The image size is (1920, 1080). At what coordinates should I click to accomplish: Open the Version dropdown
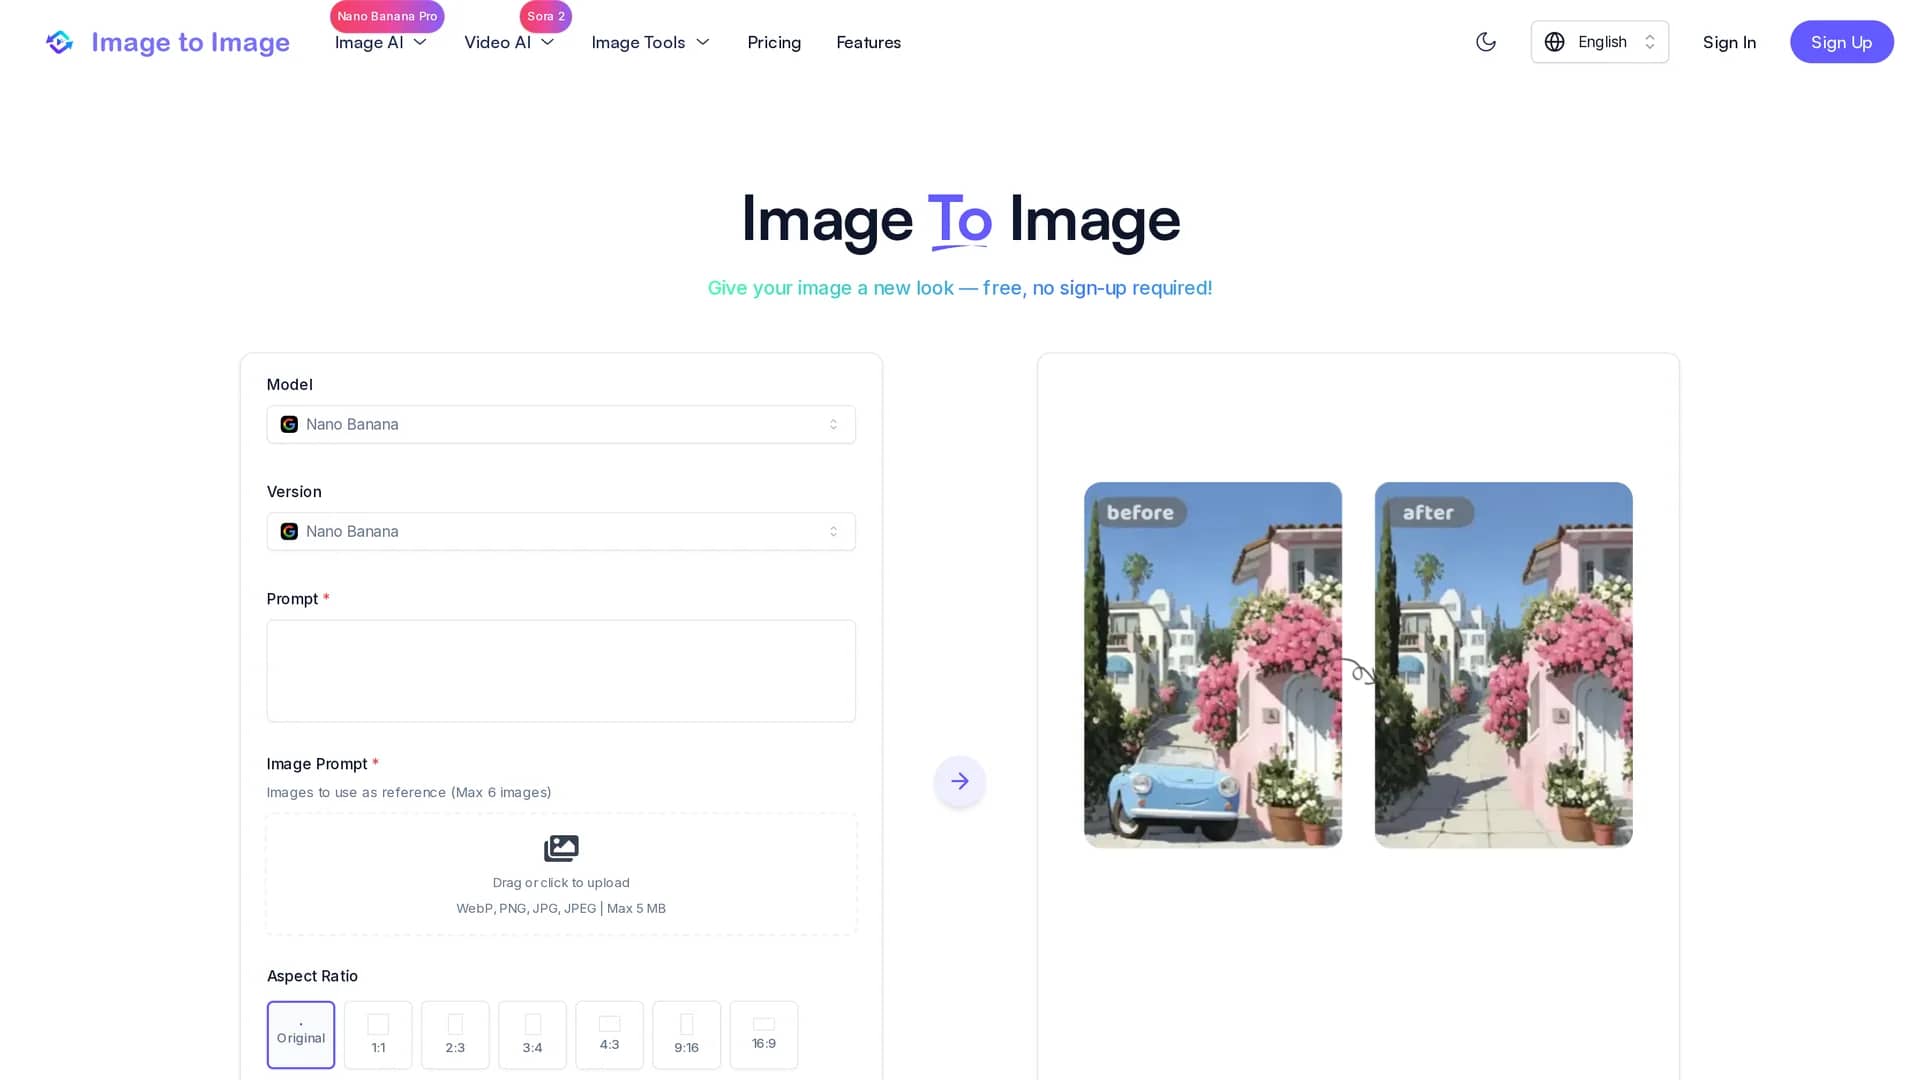[x=561, y=531]
